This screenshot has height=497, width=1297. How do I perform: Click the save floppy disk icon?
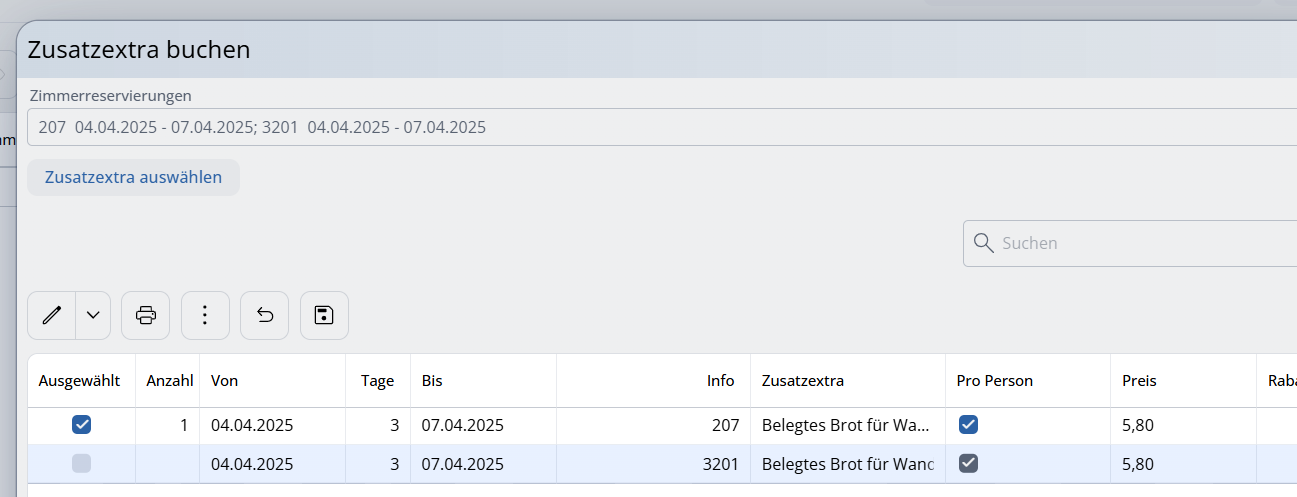click(x=324, y=315)
